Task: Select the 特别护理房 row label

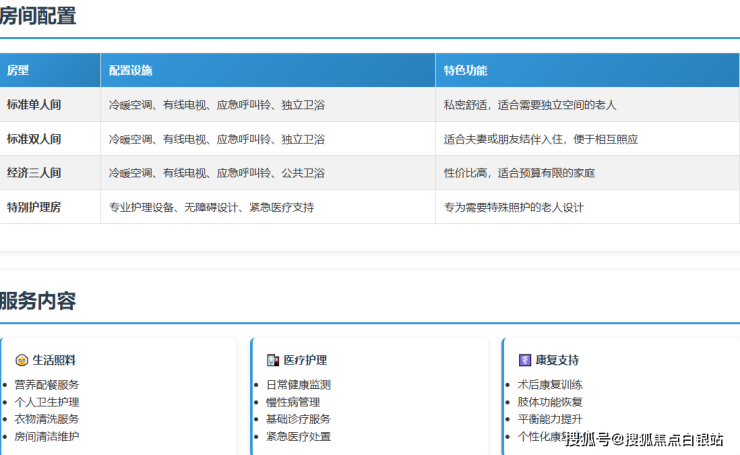Action: point(34,207)
